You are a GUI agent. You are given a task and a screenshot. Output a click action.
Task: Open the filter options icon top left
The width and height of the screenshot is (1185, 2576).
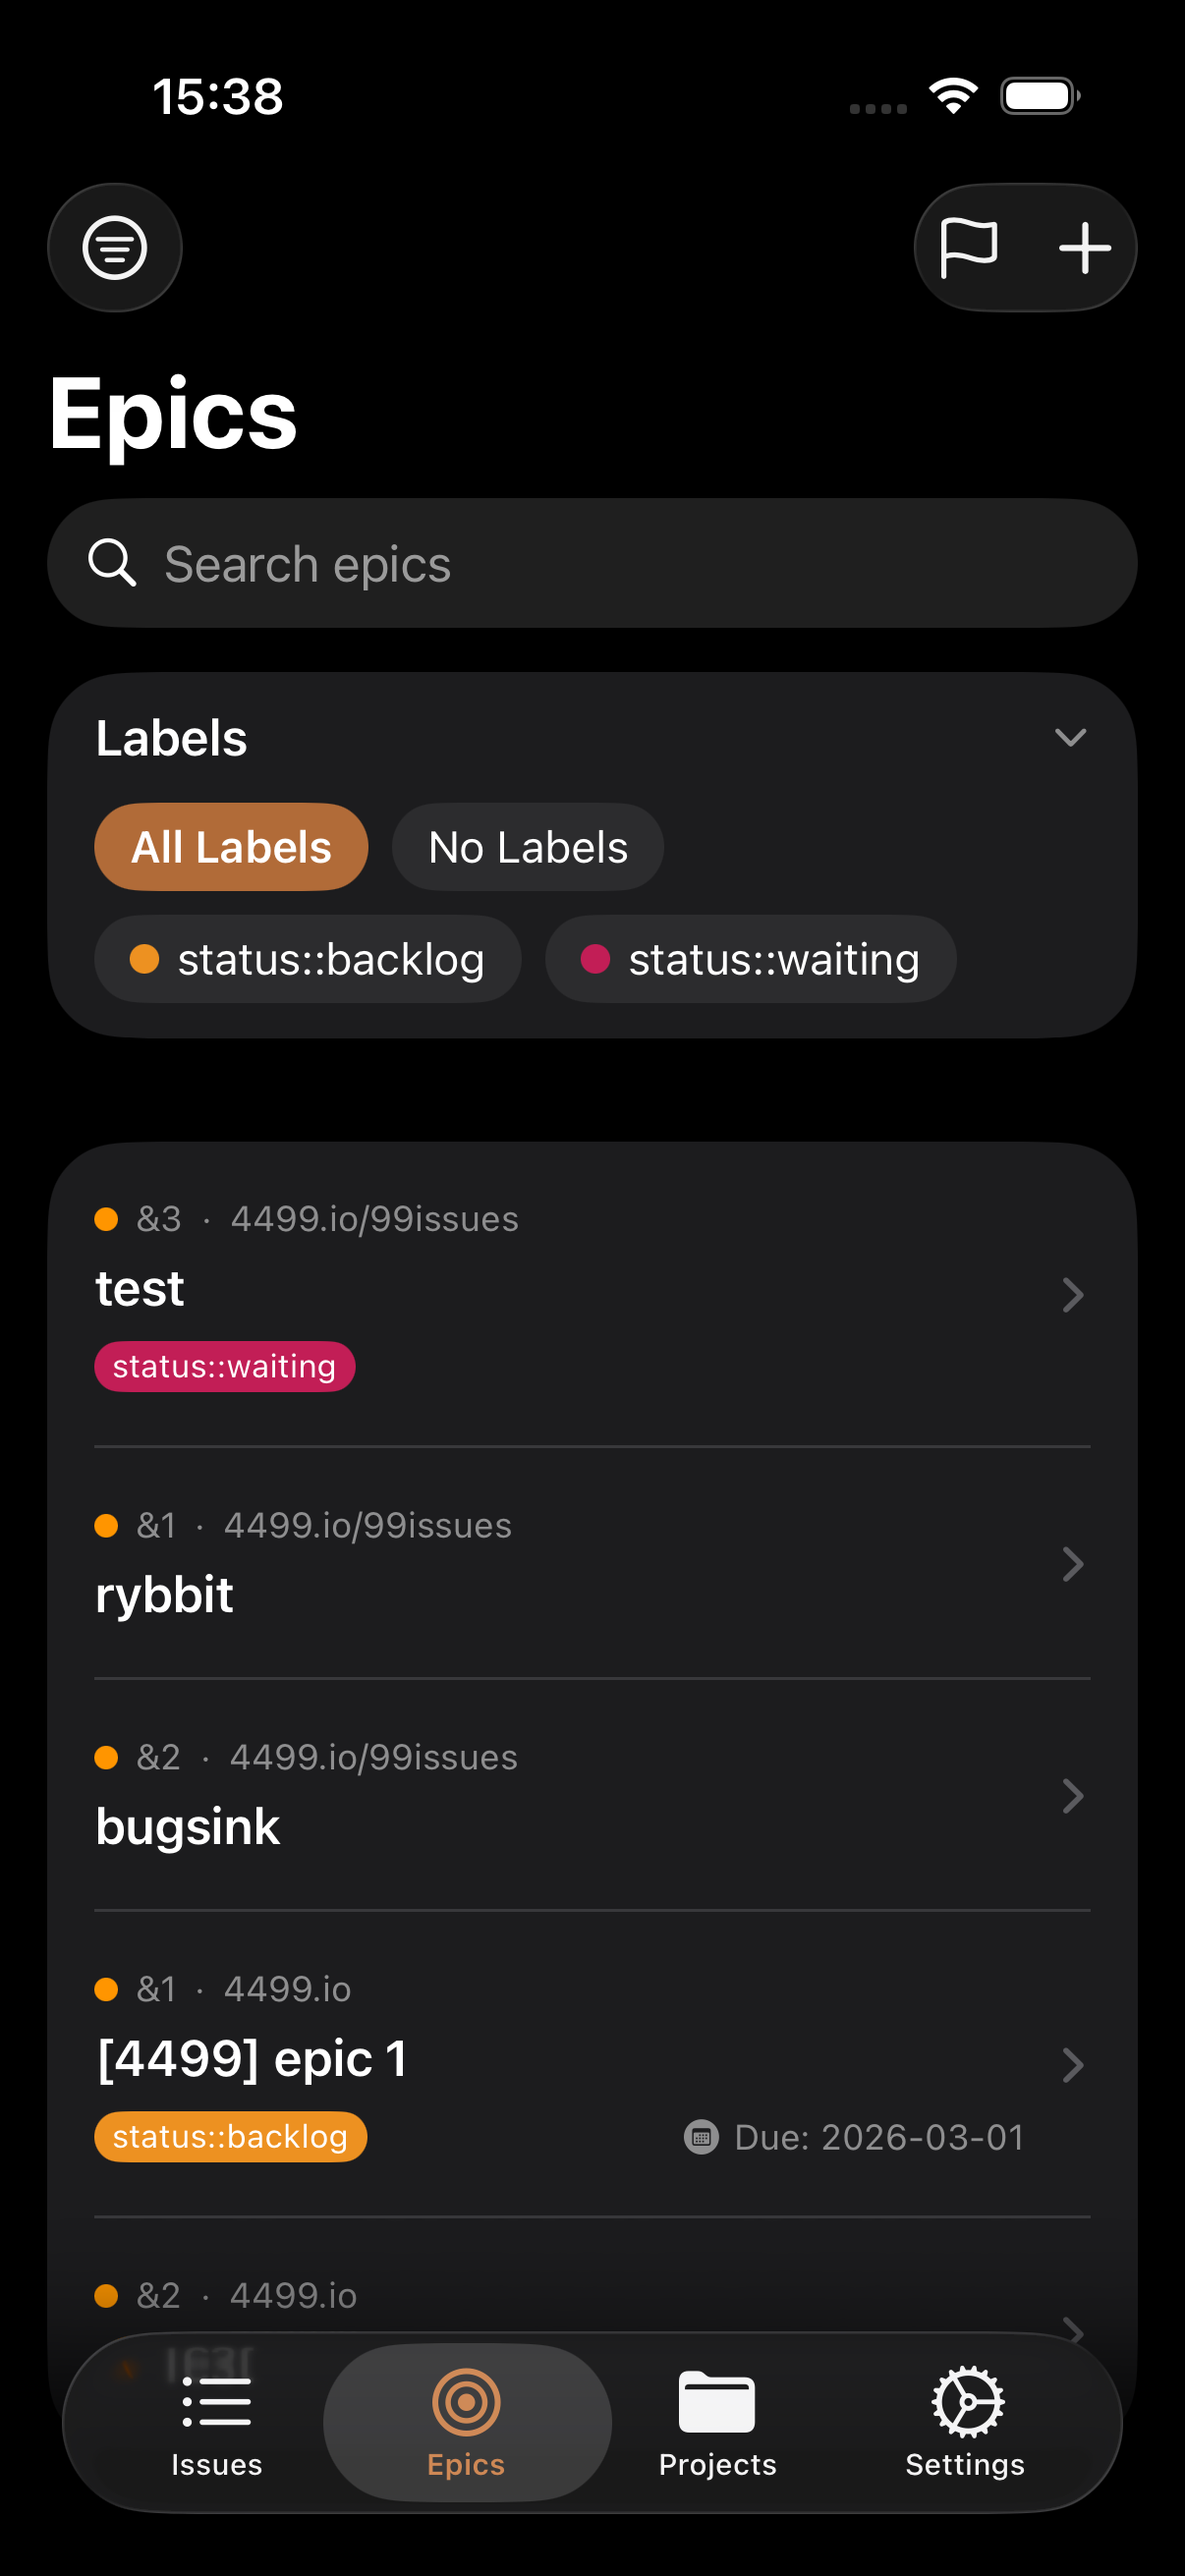(x=114, y=247)
